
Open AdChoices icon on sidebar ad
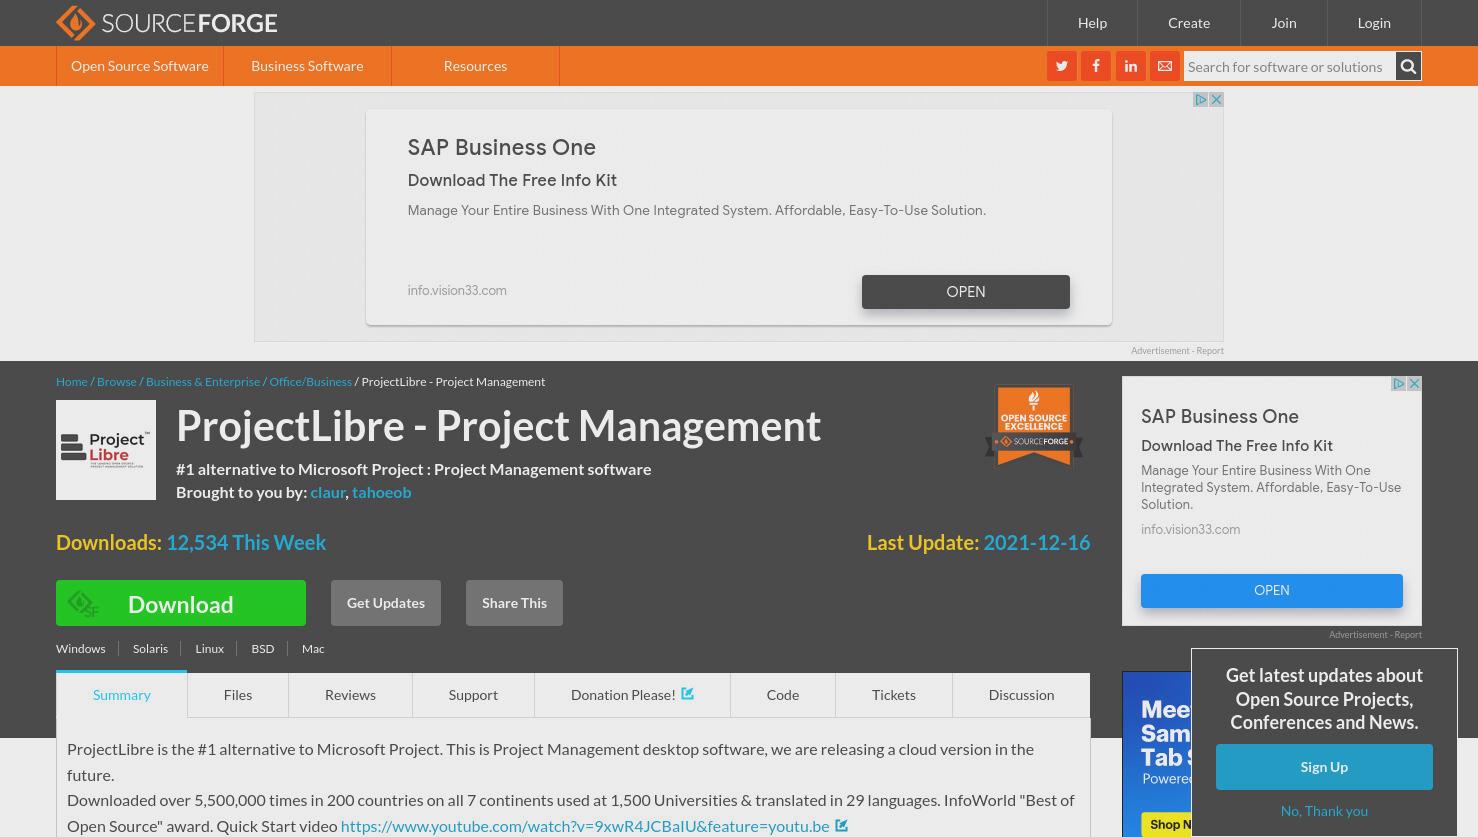(x=1399, y=384)
